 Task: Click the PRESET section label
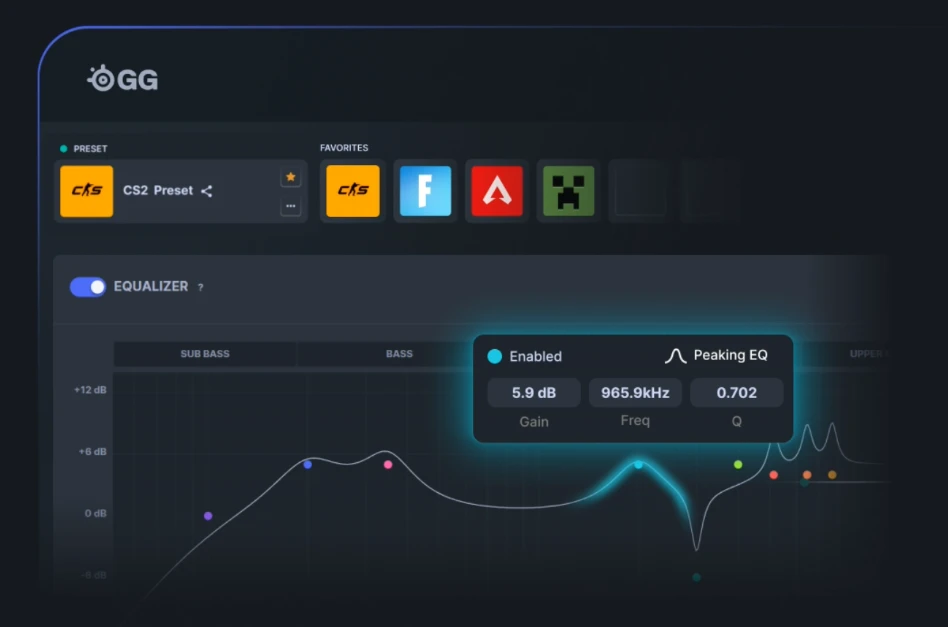click(90, 149)
